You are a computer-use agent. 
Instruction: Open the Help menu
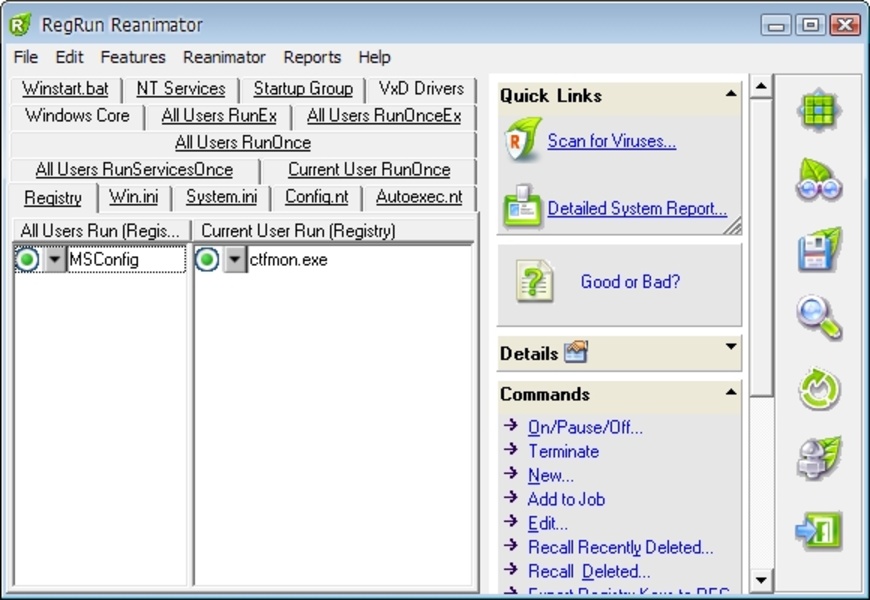(x=375, y=57)
